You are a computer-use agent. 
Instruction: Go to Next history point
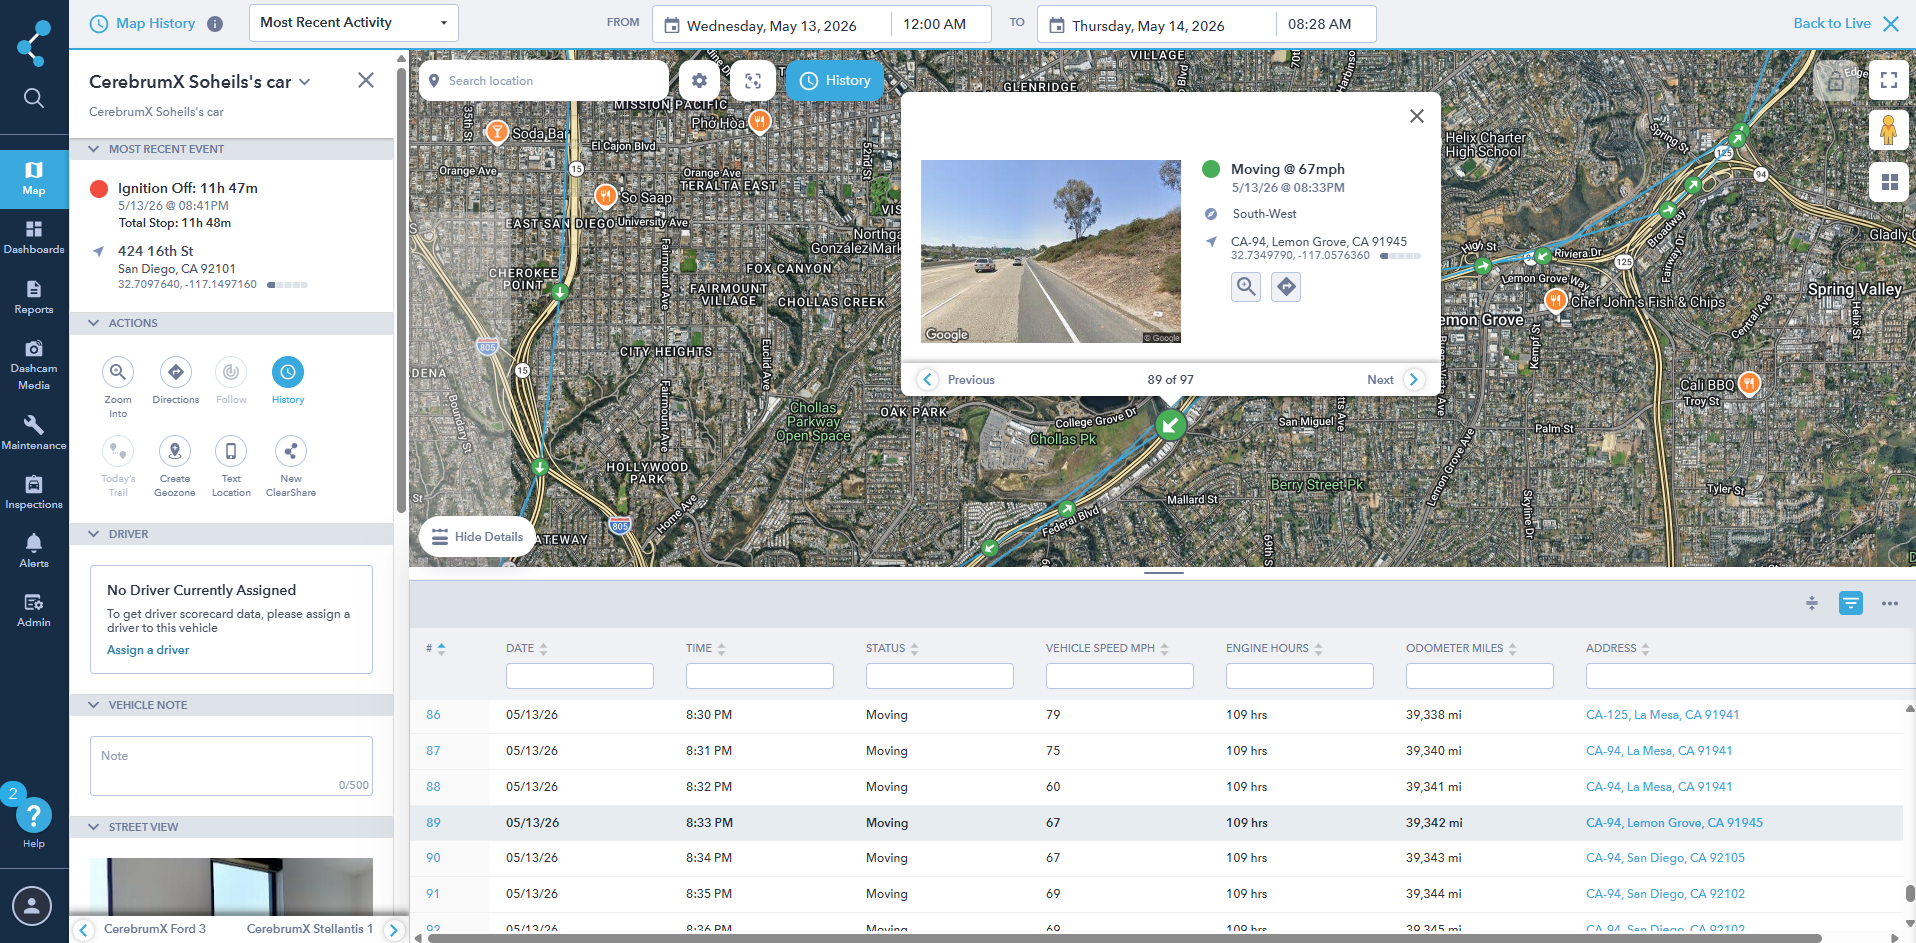click(x=1396, y=380)
